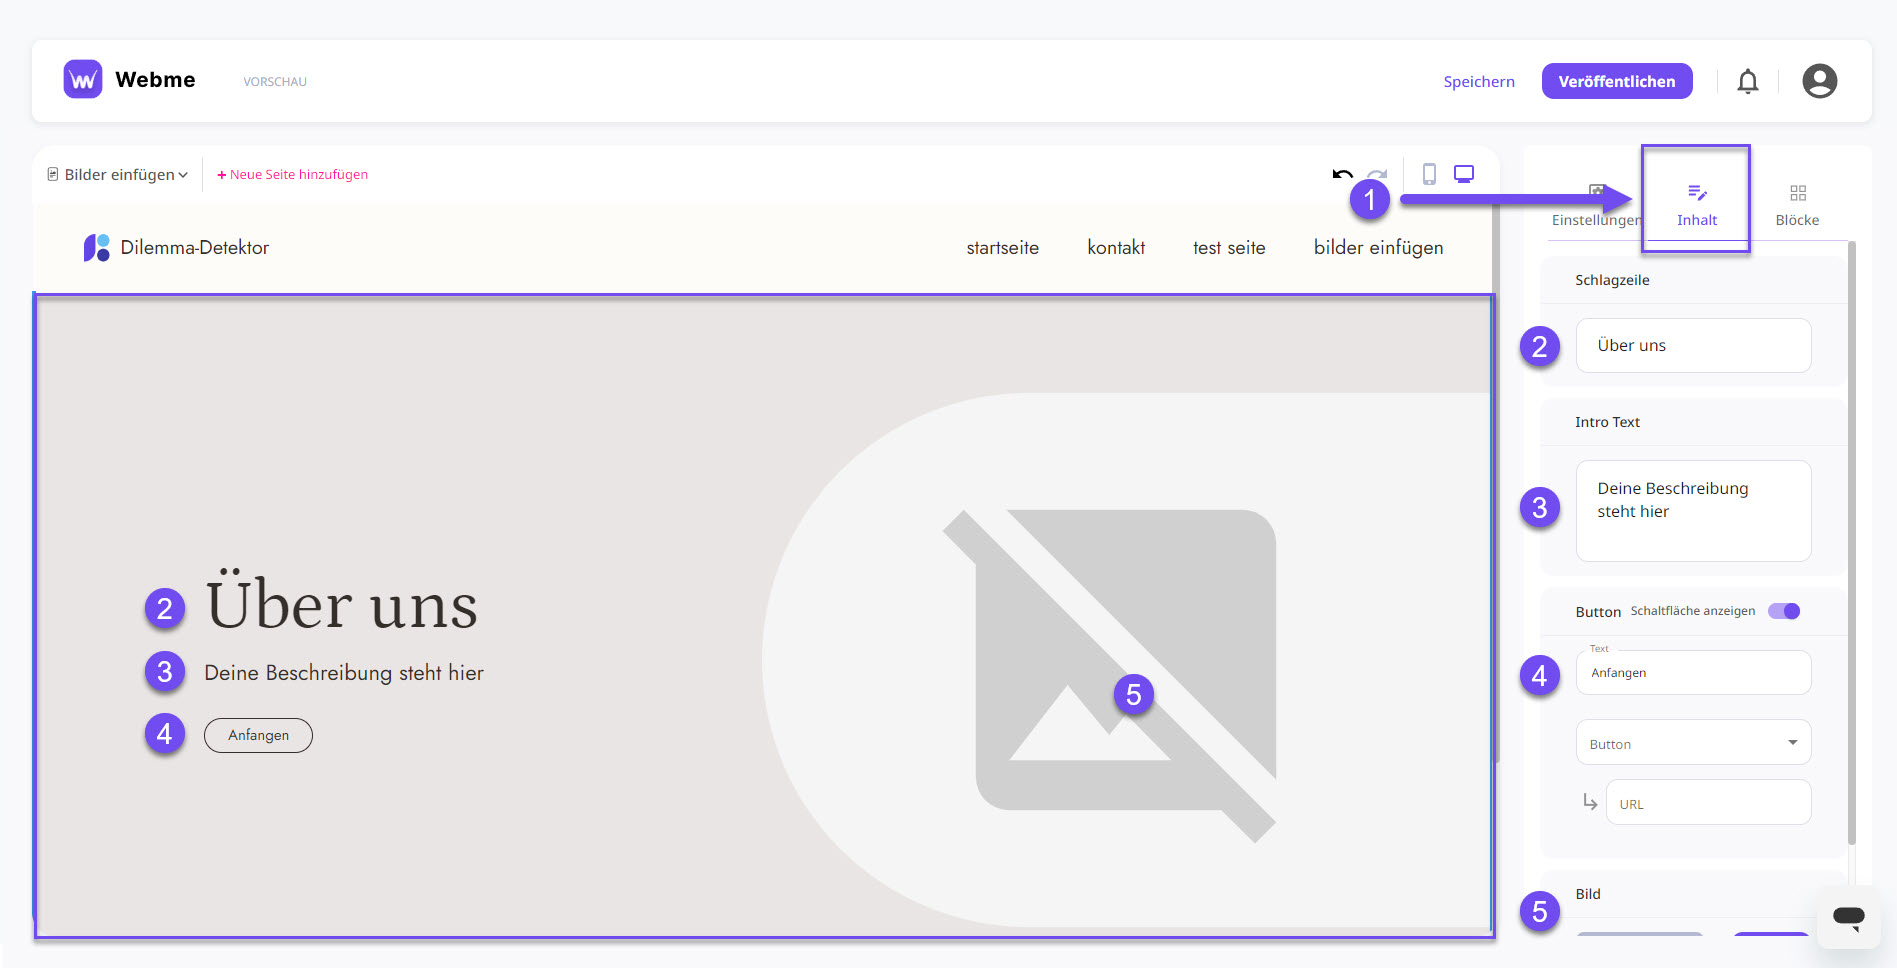This screenshot has height=968, width=1897.
Task: Click the button Text field Anfangen
Action: pos(1693,672)
